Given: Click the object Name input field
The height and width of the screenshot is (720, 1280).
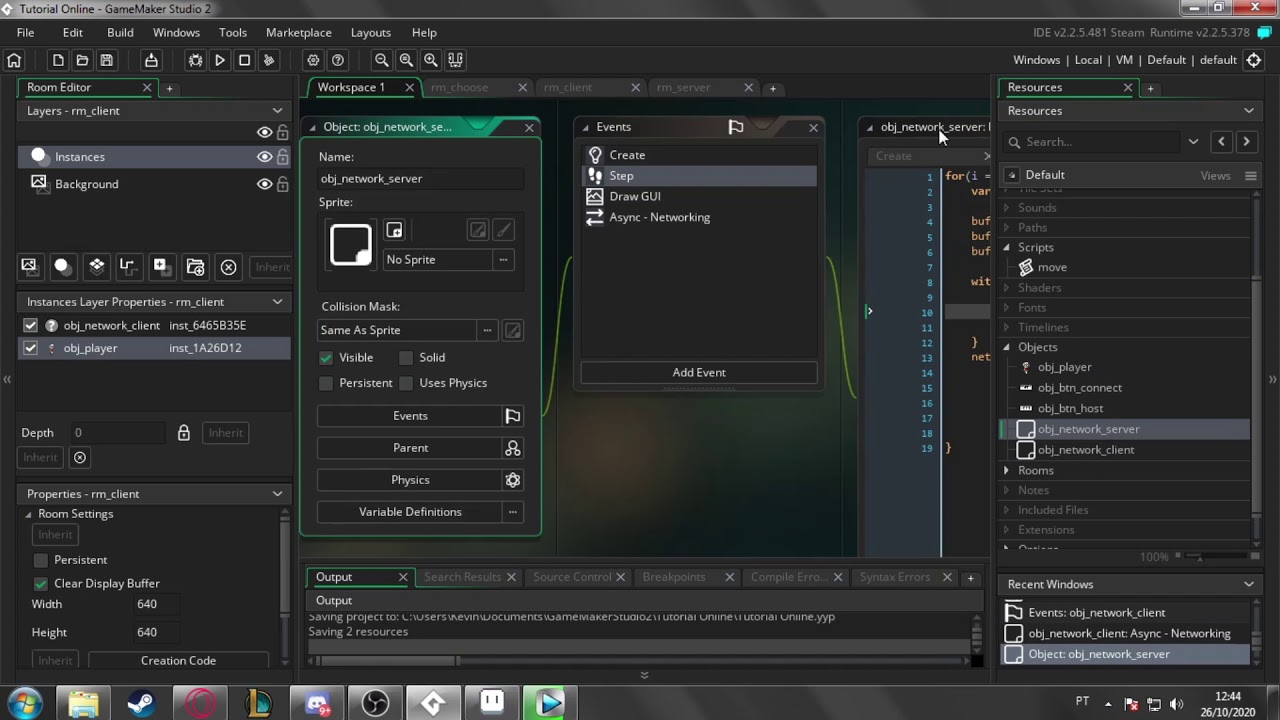Looking at the screenshot, I should coord(420,178).
